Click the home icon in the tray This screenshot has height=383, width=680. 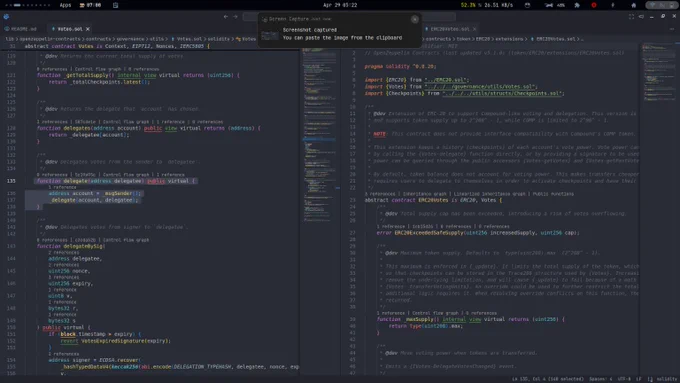634,5
